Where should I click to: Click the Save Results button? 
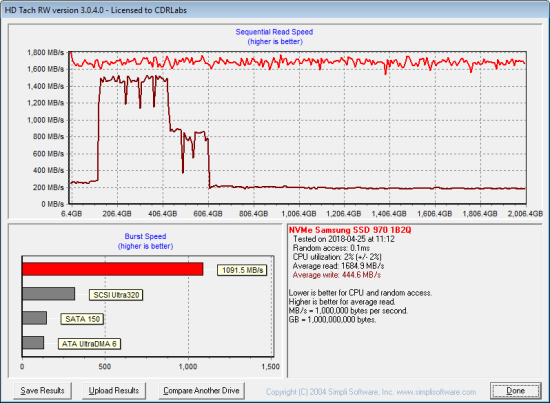(x=42, y=391)
